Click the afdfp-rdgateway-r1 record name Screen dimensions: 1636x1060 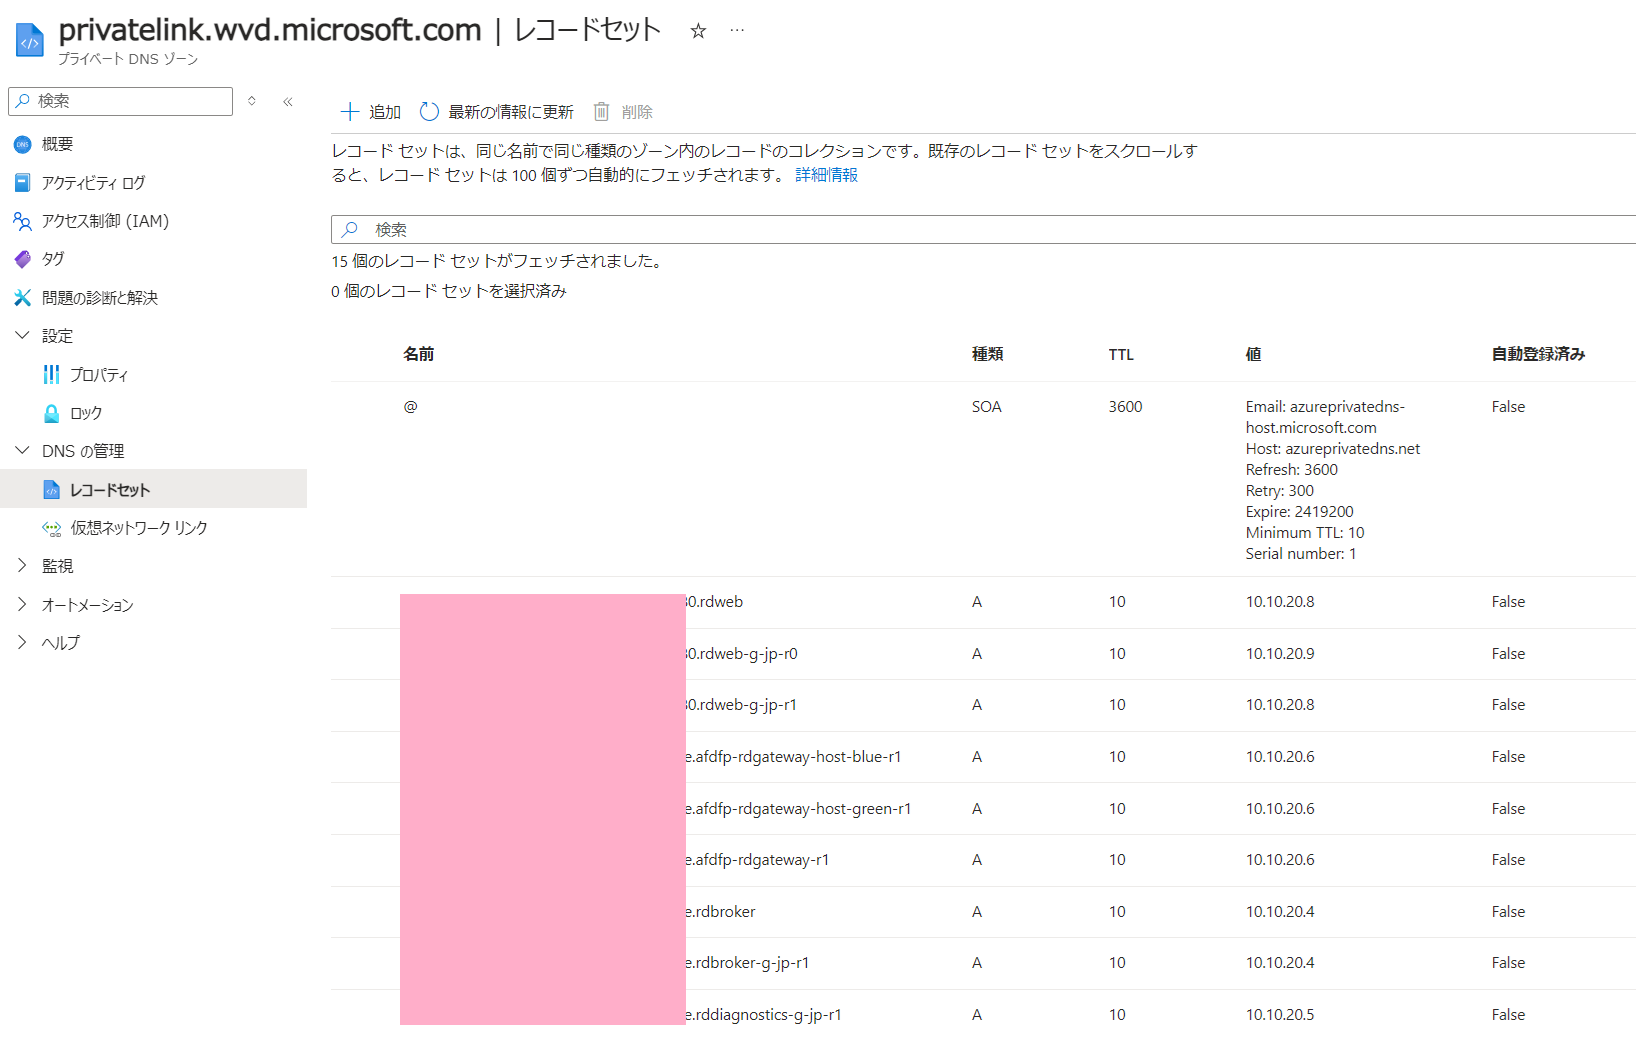coord(757,860)
